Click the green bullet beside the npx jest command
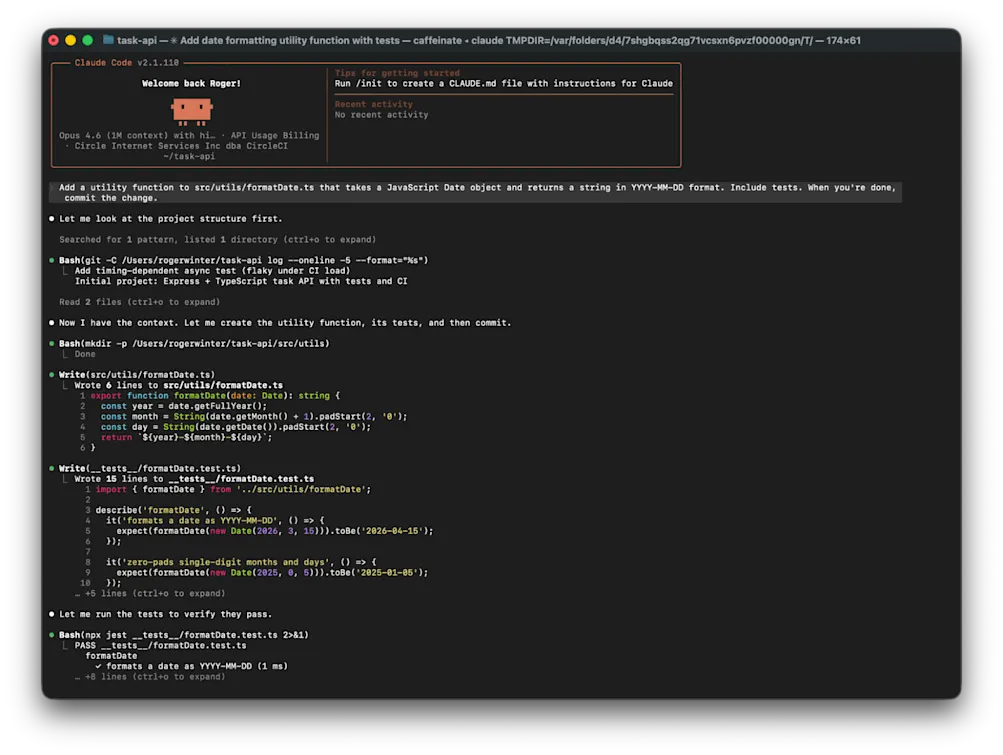The image size is (1003, 755). click(x=52, y=634)
